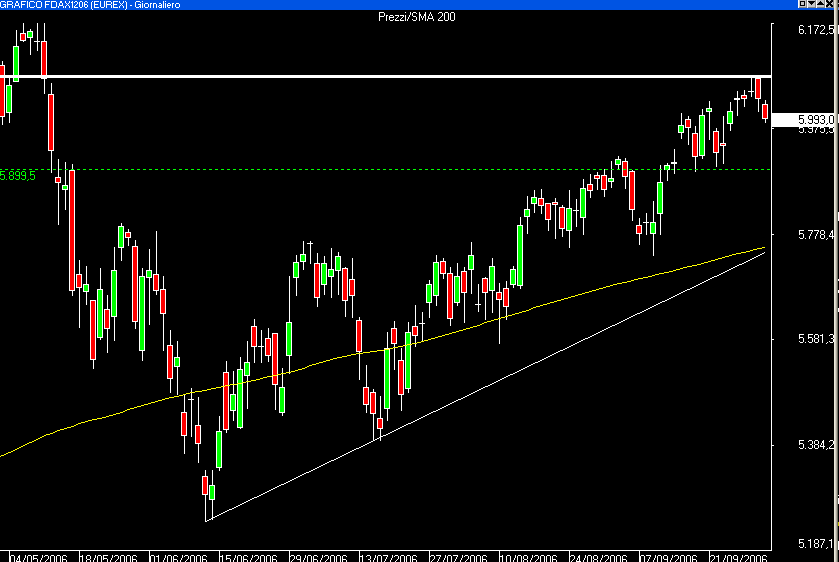Close the FDAX1206 chart window

point(830,4)
